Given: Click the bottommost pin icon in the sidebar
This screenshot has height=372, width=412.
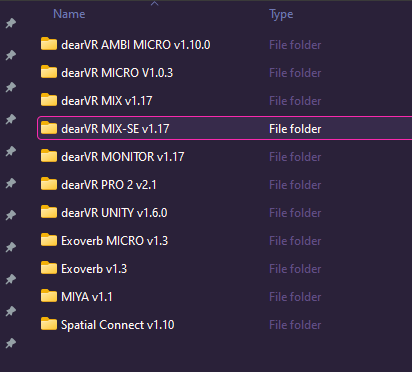Looking at the screenshot, I should (x=11, y=343).
